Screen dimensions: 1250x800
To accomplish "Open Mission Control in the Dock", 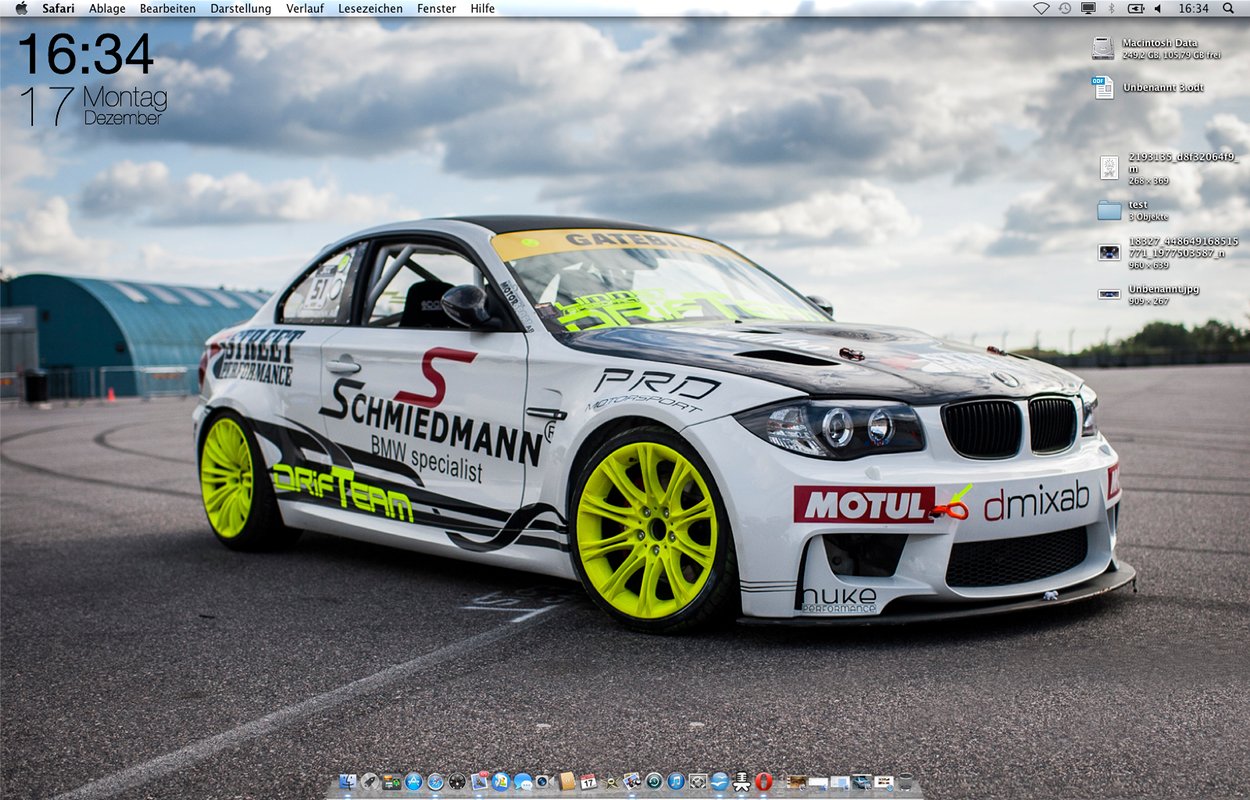I will [x=392, y=782].
